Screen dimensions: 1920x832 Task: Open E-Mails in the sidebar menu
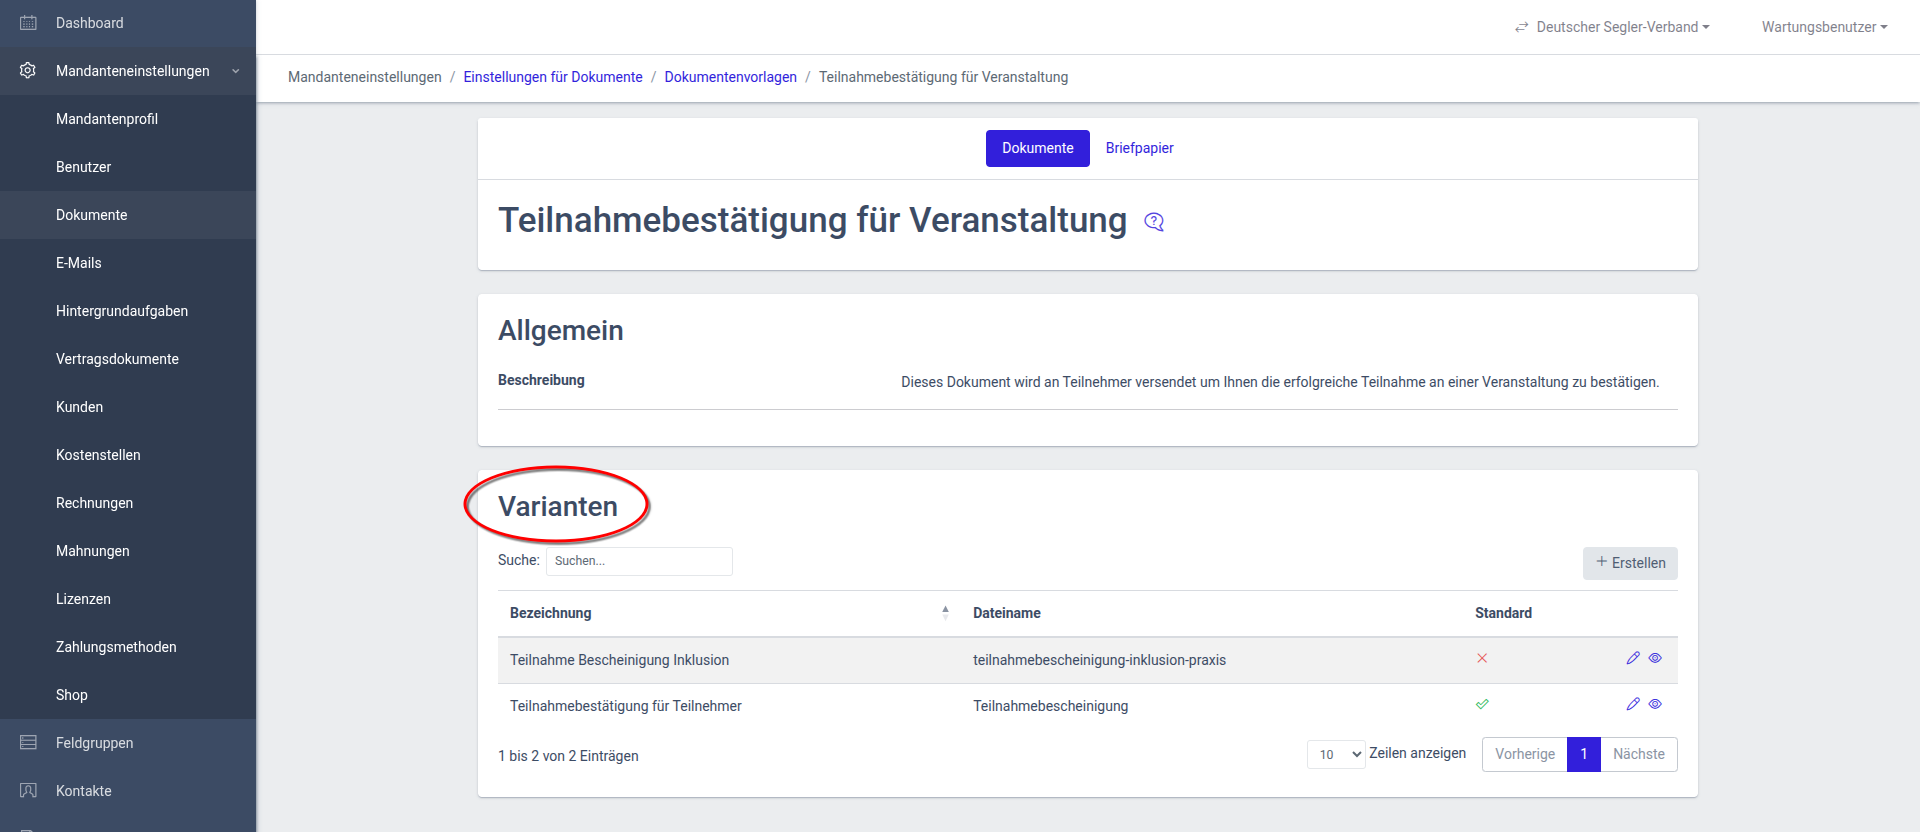point(79,263)
